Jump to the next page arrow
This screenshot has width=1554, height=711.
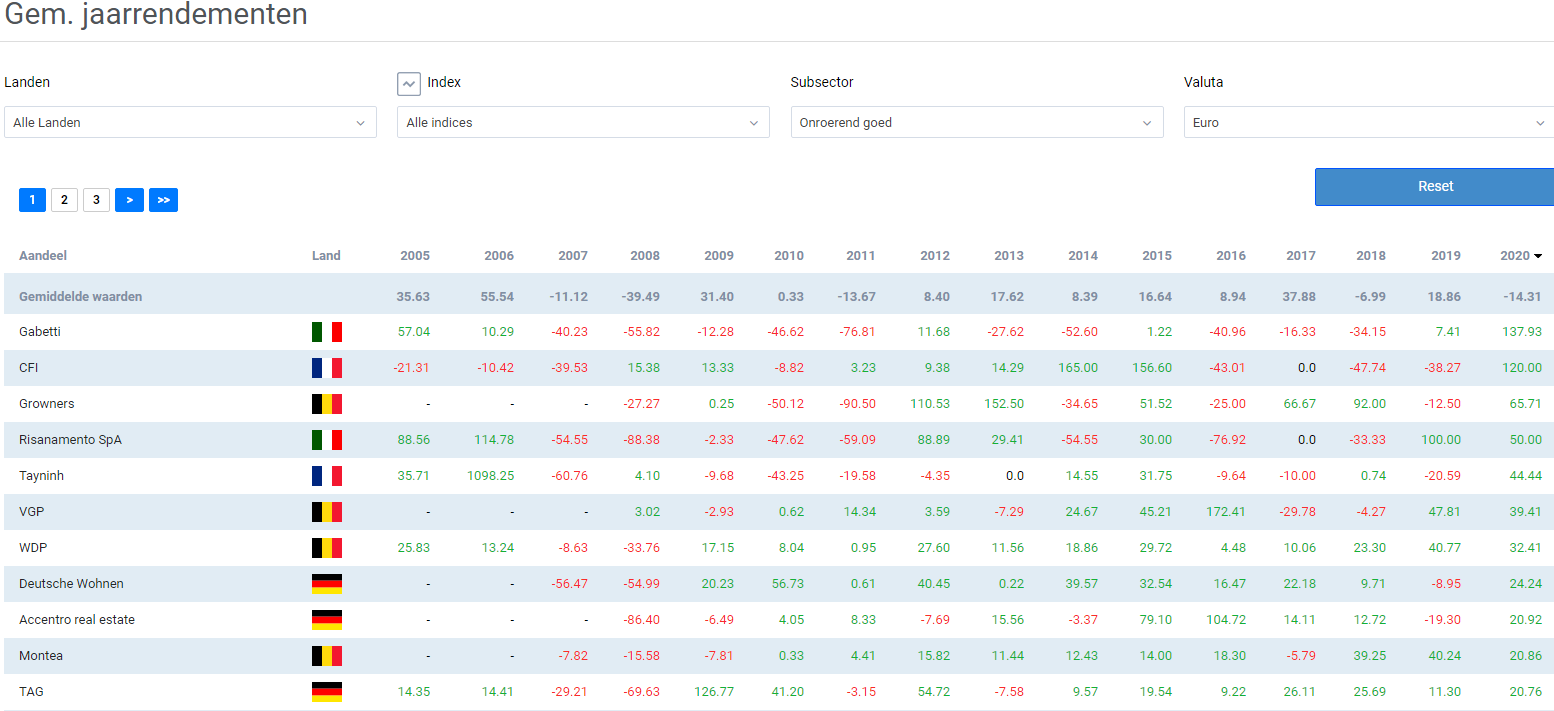point(129,200)
